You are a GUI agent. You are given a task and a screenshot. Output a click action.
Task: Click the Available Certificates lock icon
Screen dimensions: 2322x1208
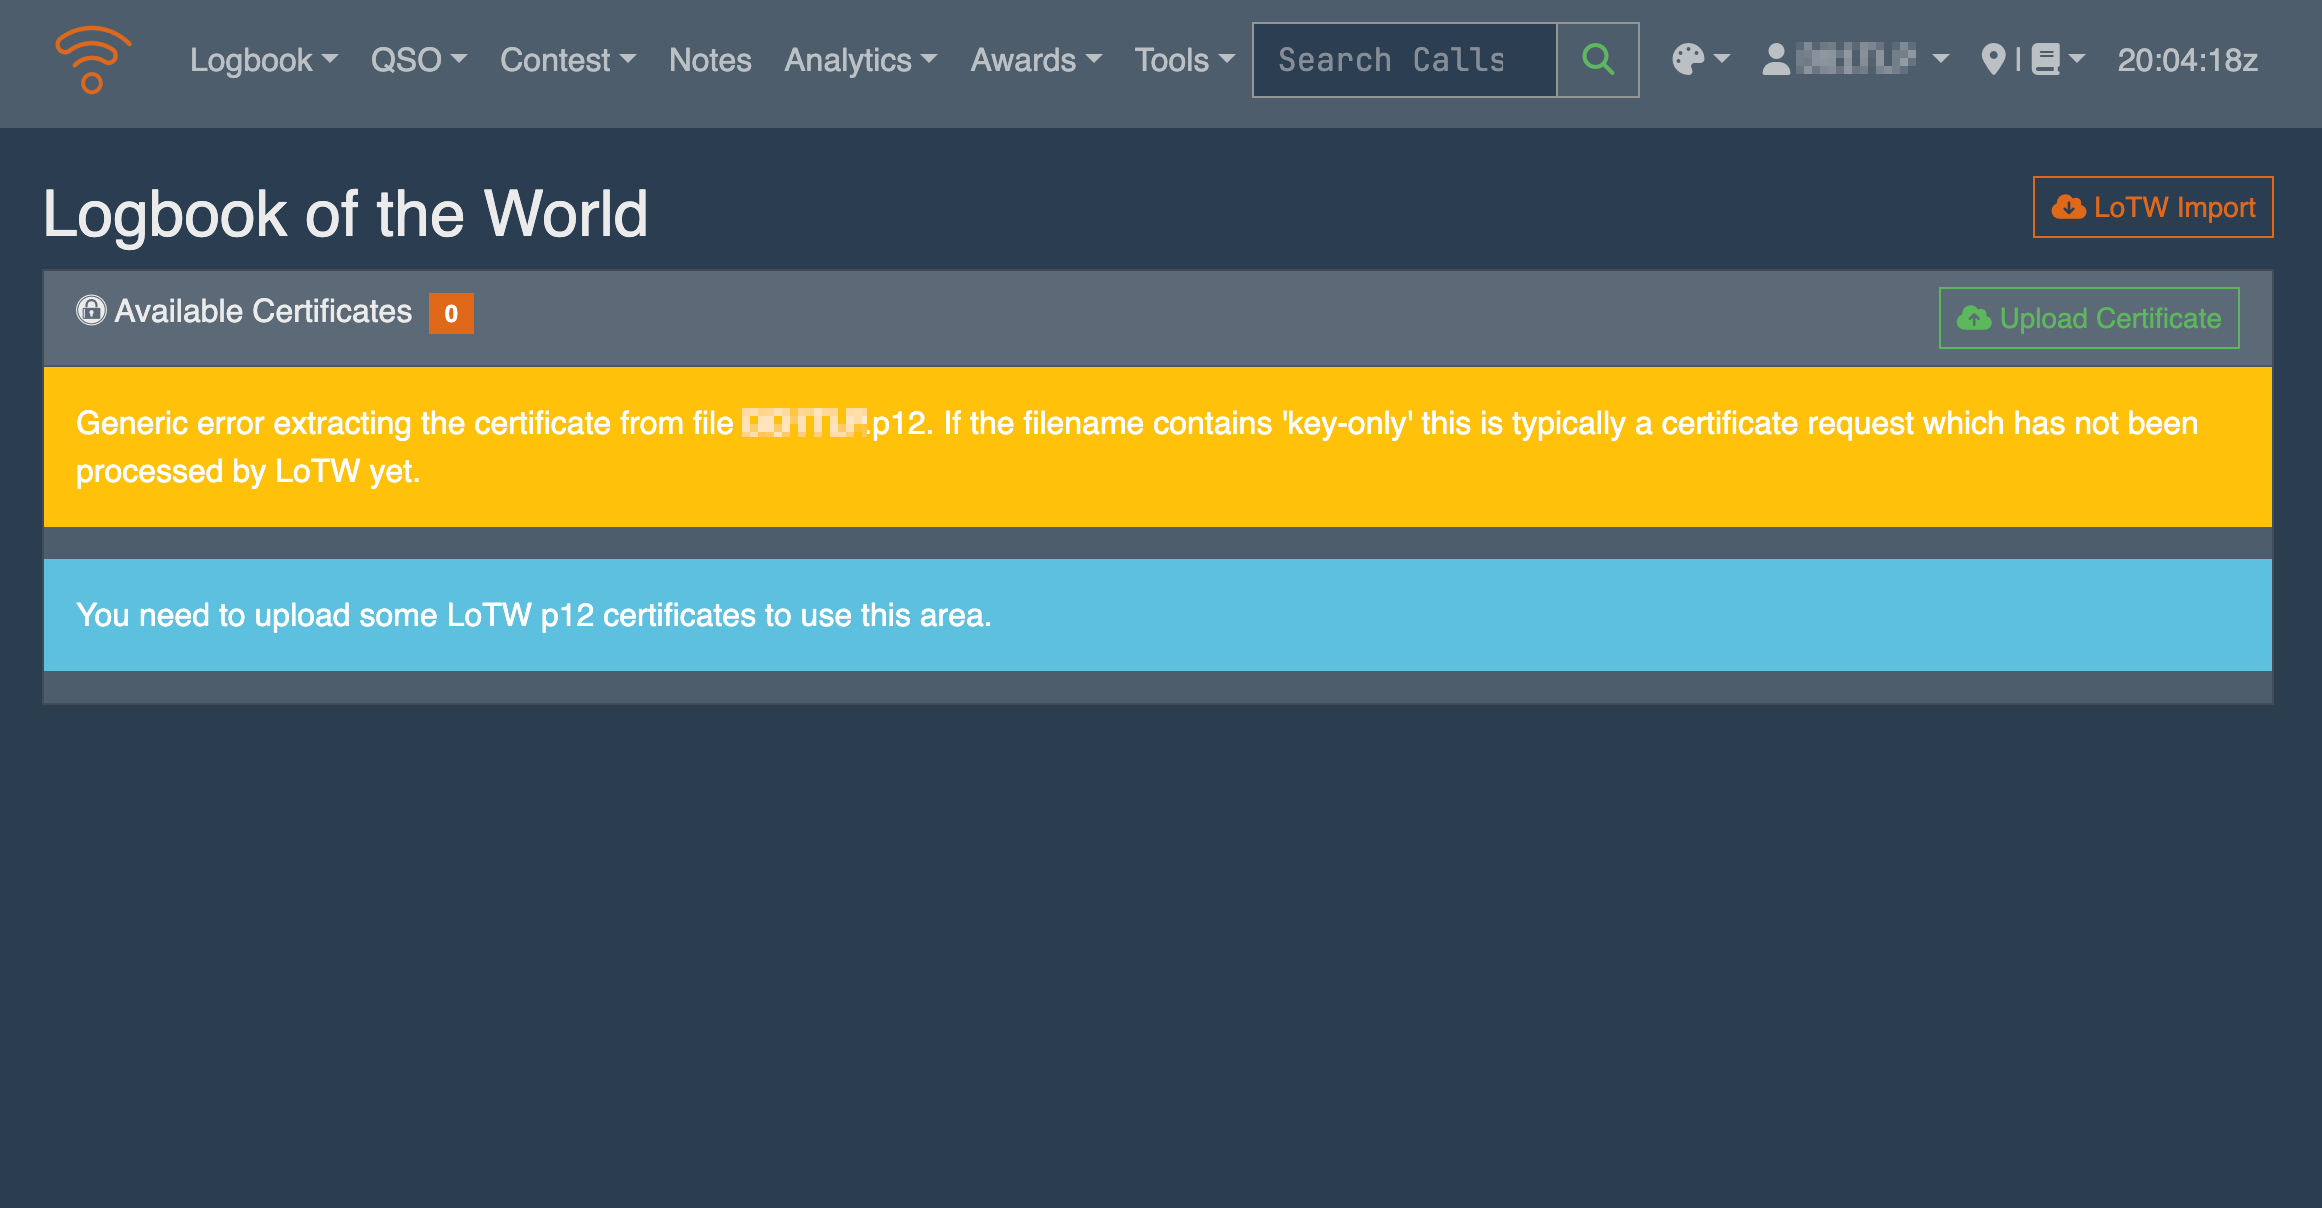pos(91,311)
